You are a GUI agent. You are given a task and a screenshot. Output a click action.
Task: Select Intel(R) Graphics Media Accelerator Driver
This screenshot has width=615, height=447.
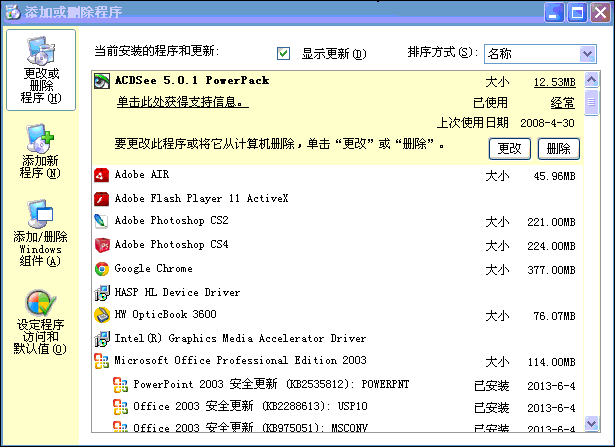pos(338,339)
